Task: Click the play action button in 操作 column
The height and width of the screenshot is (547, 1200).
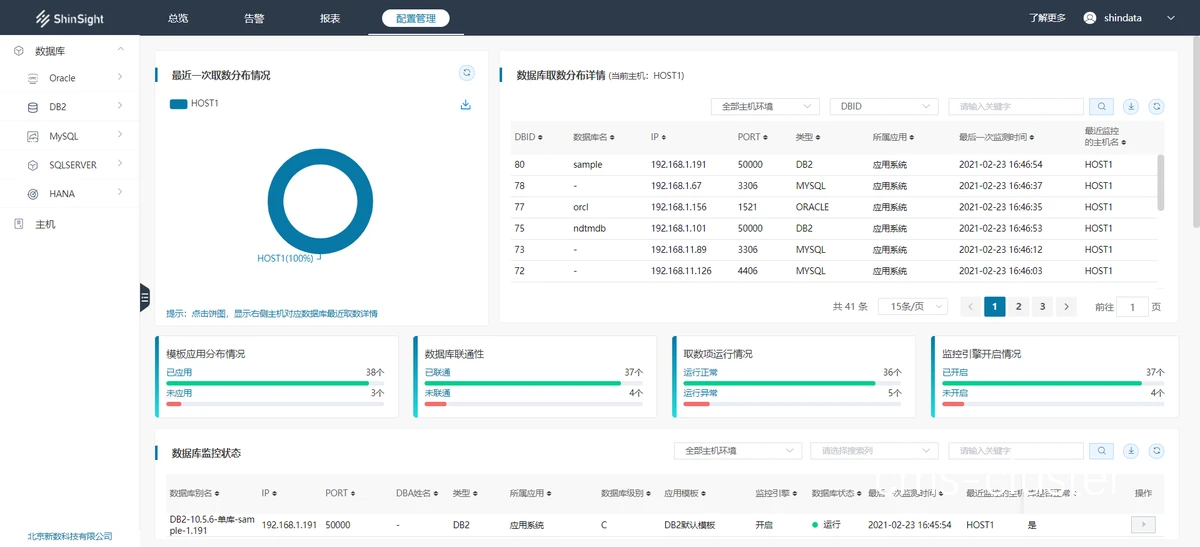Action: click(x=1143, y=524)
